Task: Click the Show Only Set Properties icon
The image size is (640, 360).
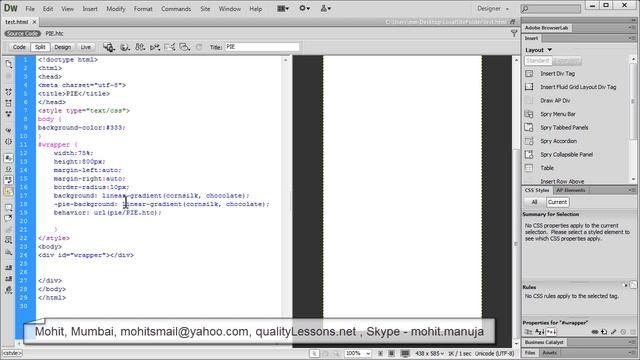Action: (551, 332)
